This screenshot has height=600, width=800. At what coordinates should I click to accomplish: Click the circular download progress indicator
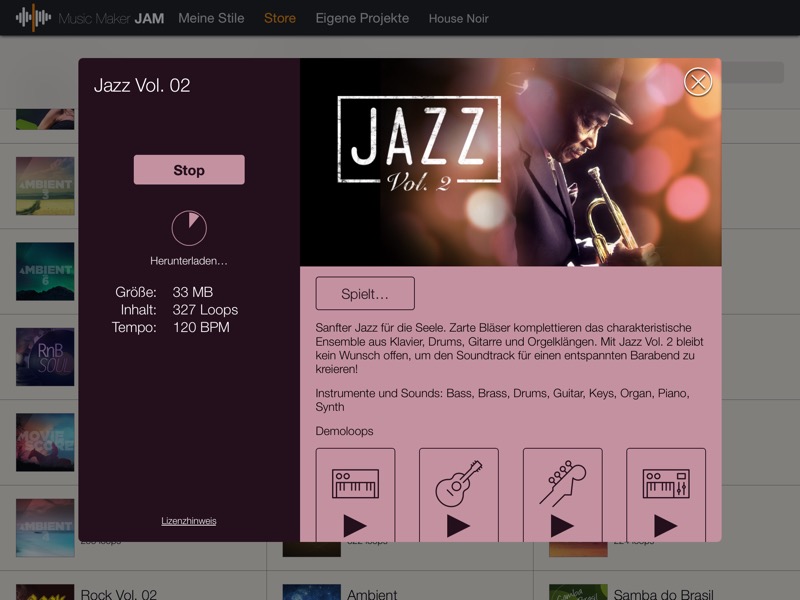(189, 228)
